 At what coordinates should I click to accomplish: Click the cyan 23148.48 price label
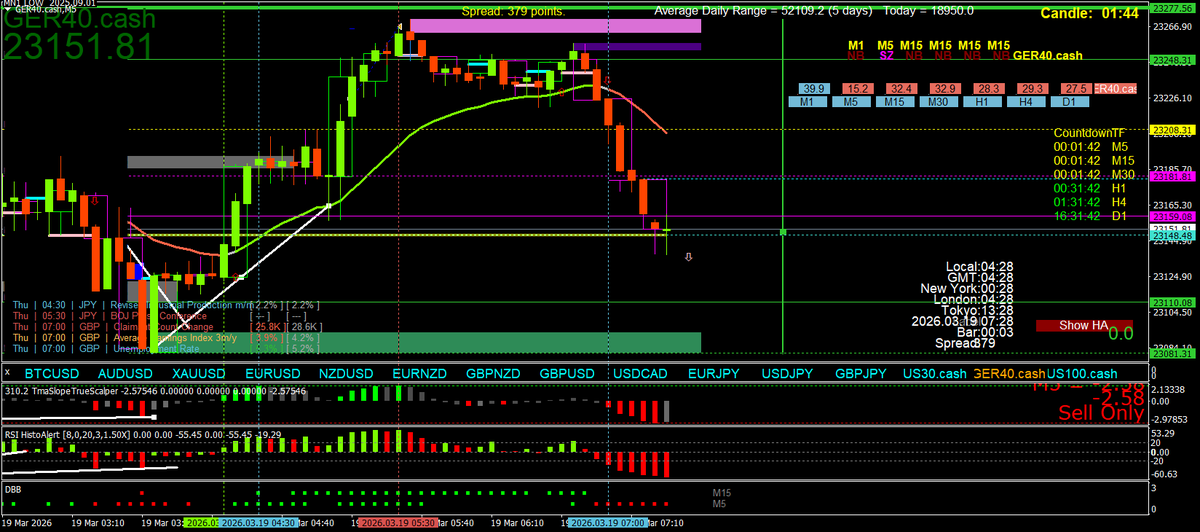(x=1170, y=237)
